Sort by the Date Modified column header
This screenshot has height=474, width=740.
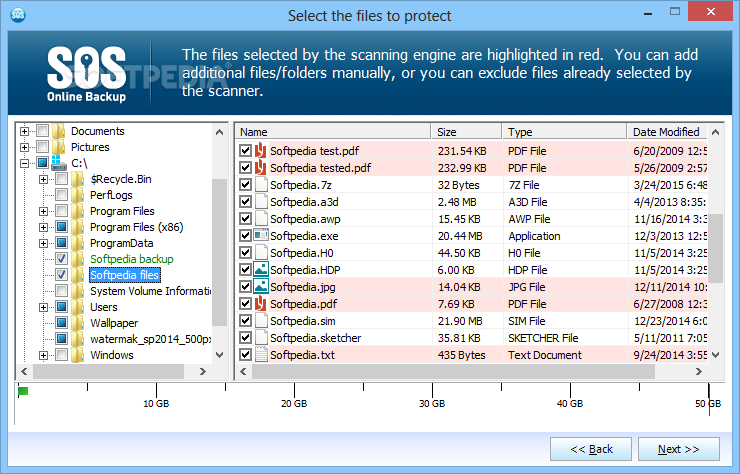[x=667, y=132]
